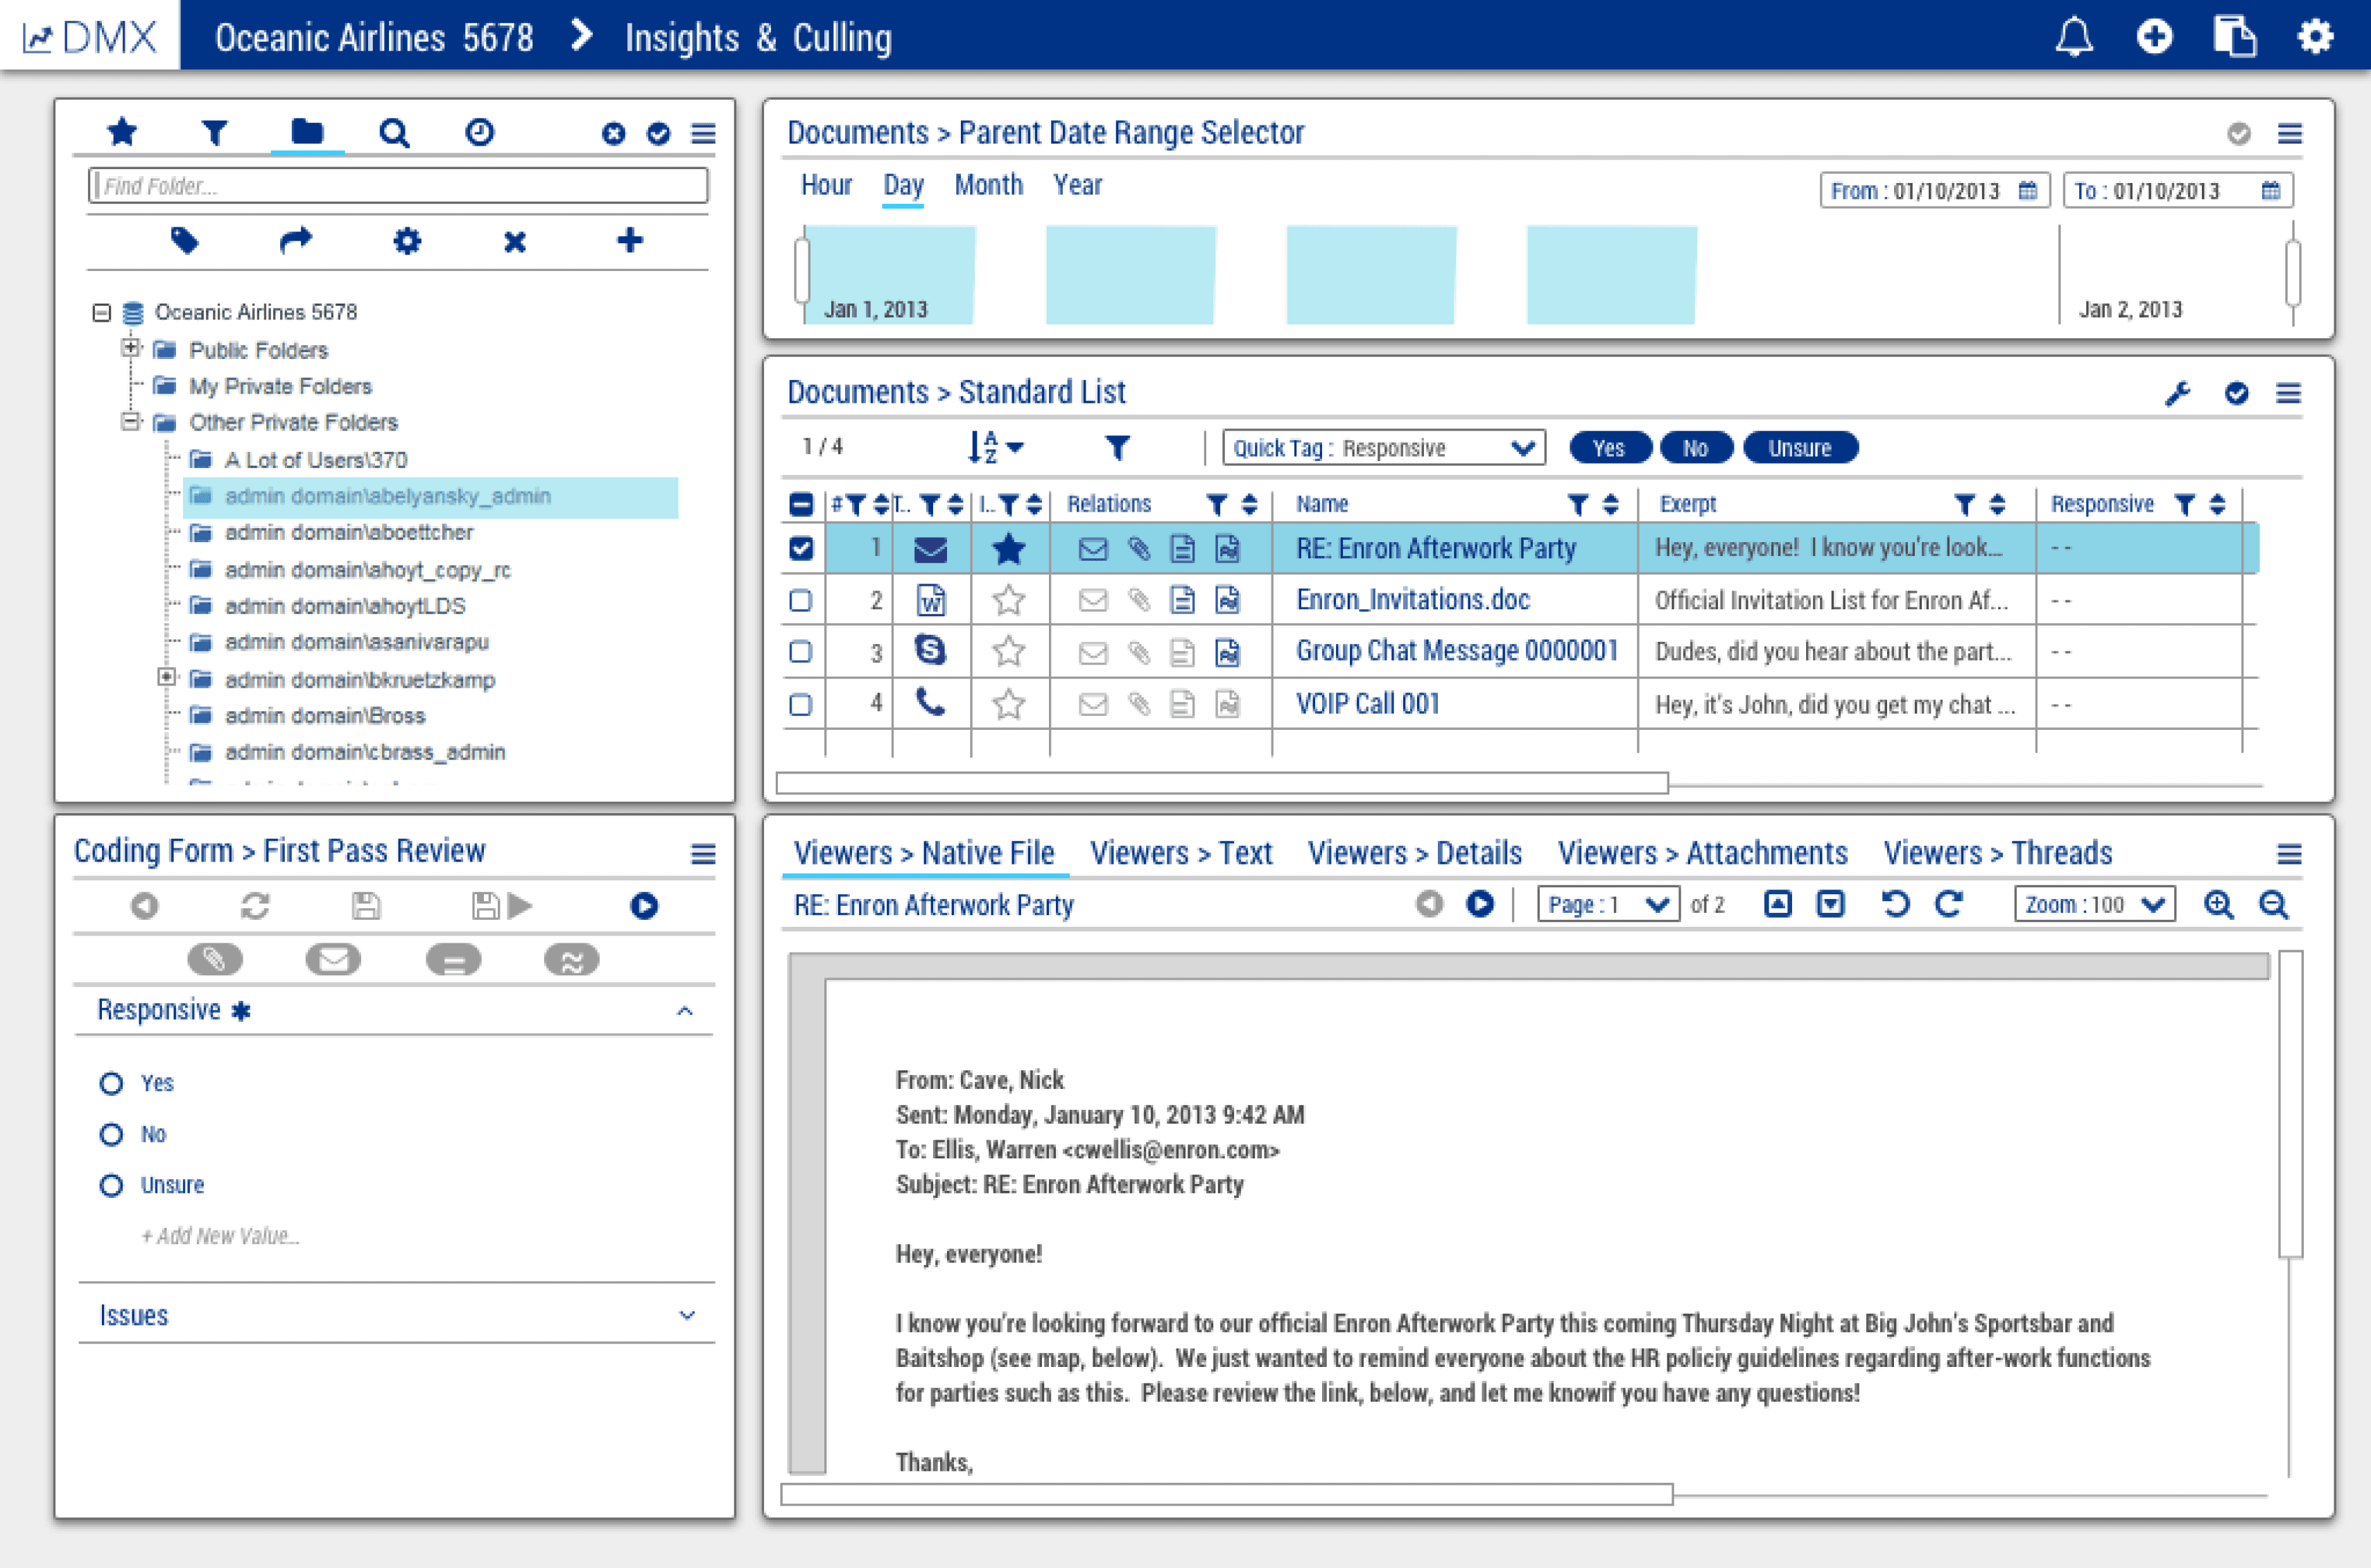2371x1568 pixels.
Task: Open the VOIP Call 001 document link
Action: (1367, 704)
